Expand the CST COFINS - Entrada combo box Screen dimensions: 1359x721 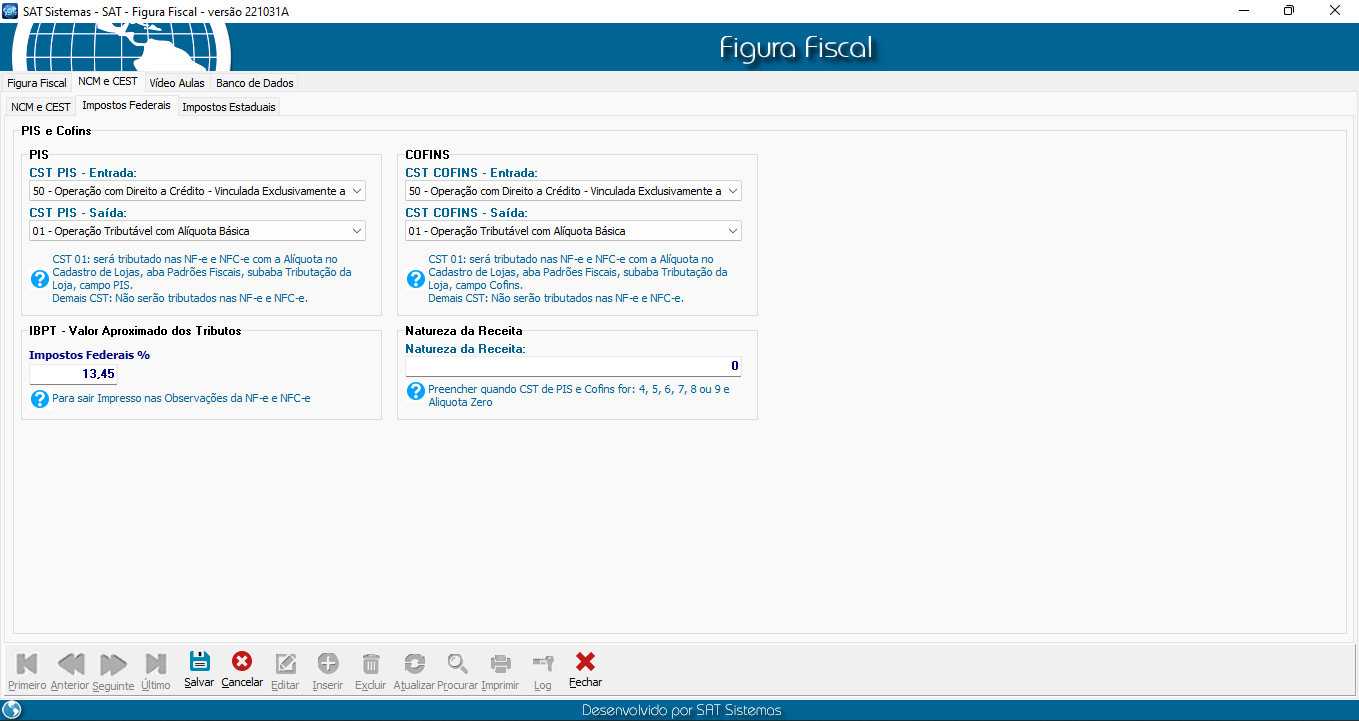[x=733, y=191]
